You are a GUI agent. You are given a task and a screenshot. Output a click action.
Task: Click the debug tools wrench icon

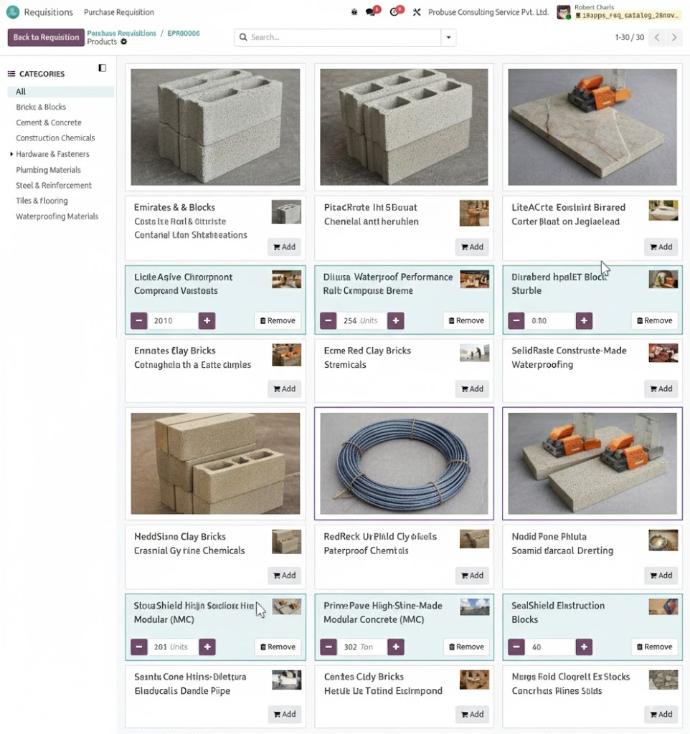click(x=417, y=12)
